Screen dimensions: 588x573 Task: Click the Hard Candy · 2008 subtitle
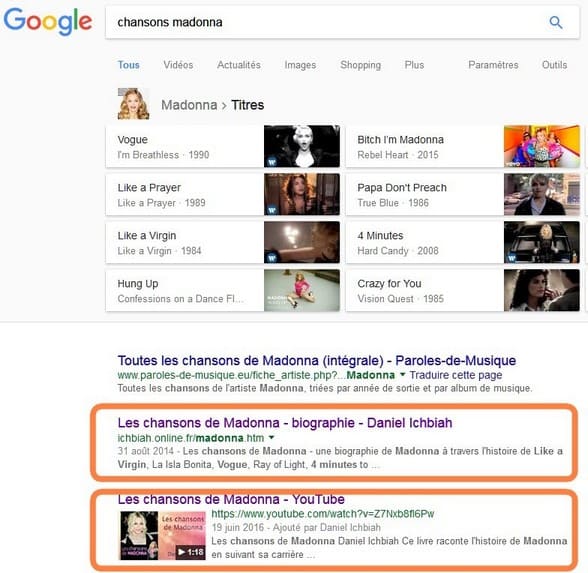[398, 251]
